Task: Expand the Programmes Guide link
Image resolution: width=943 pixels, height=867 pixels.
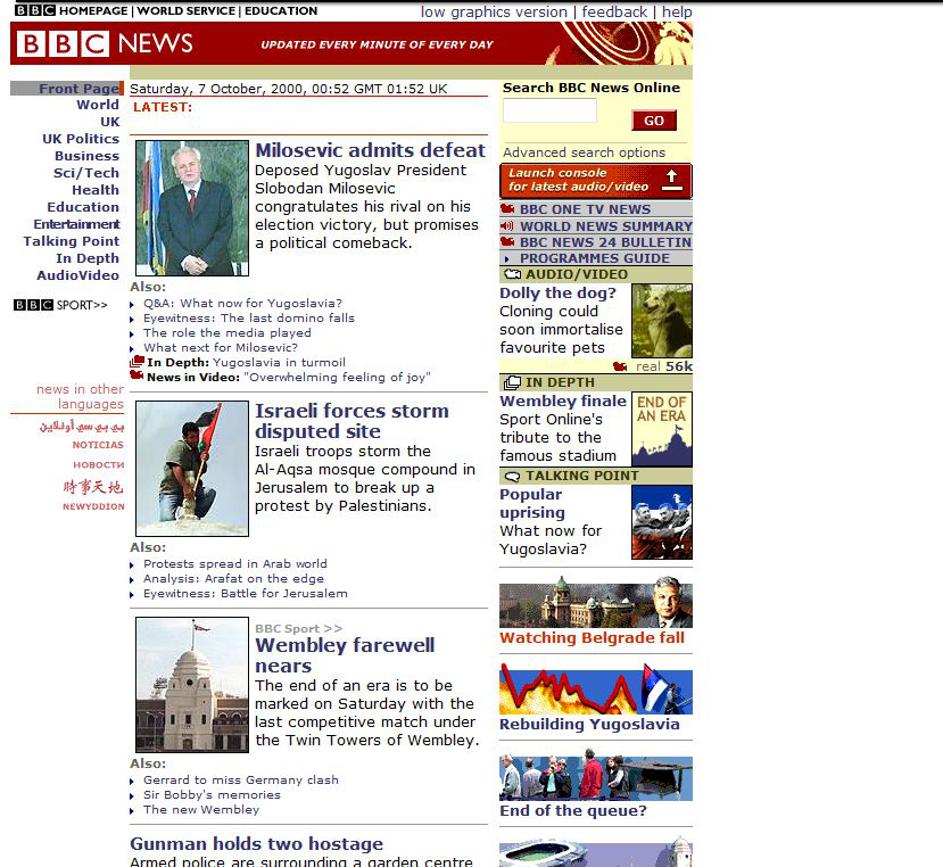Action: click(594, 258)
